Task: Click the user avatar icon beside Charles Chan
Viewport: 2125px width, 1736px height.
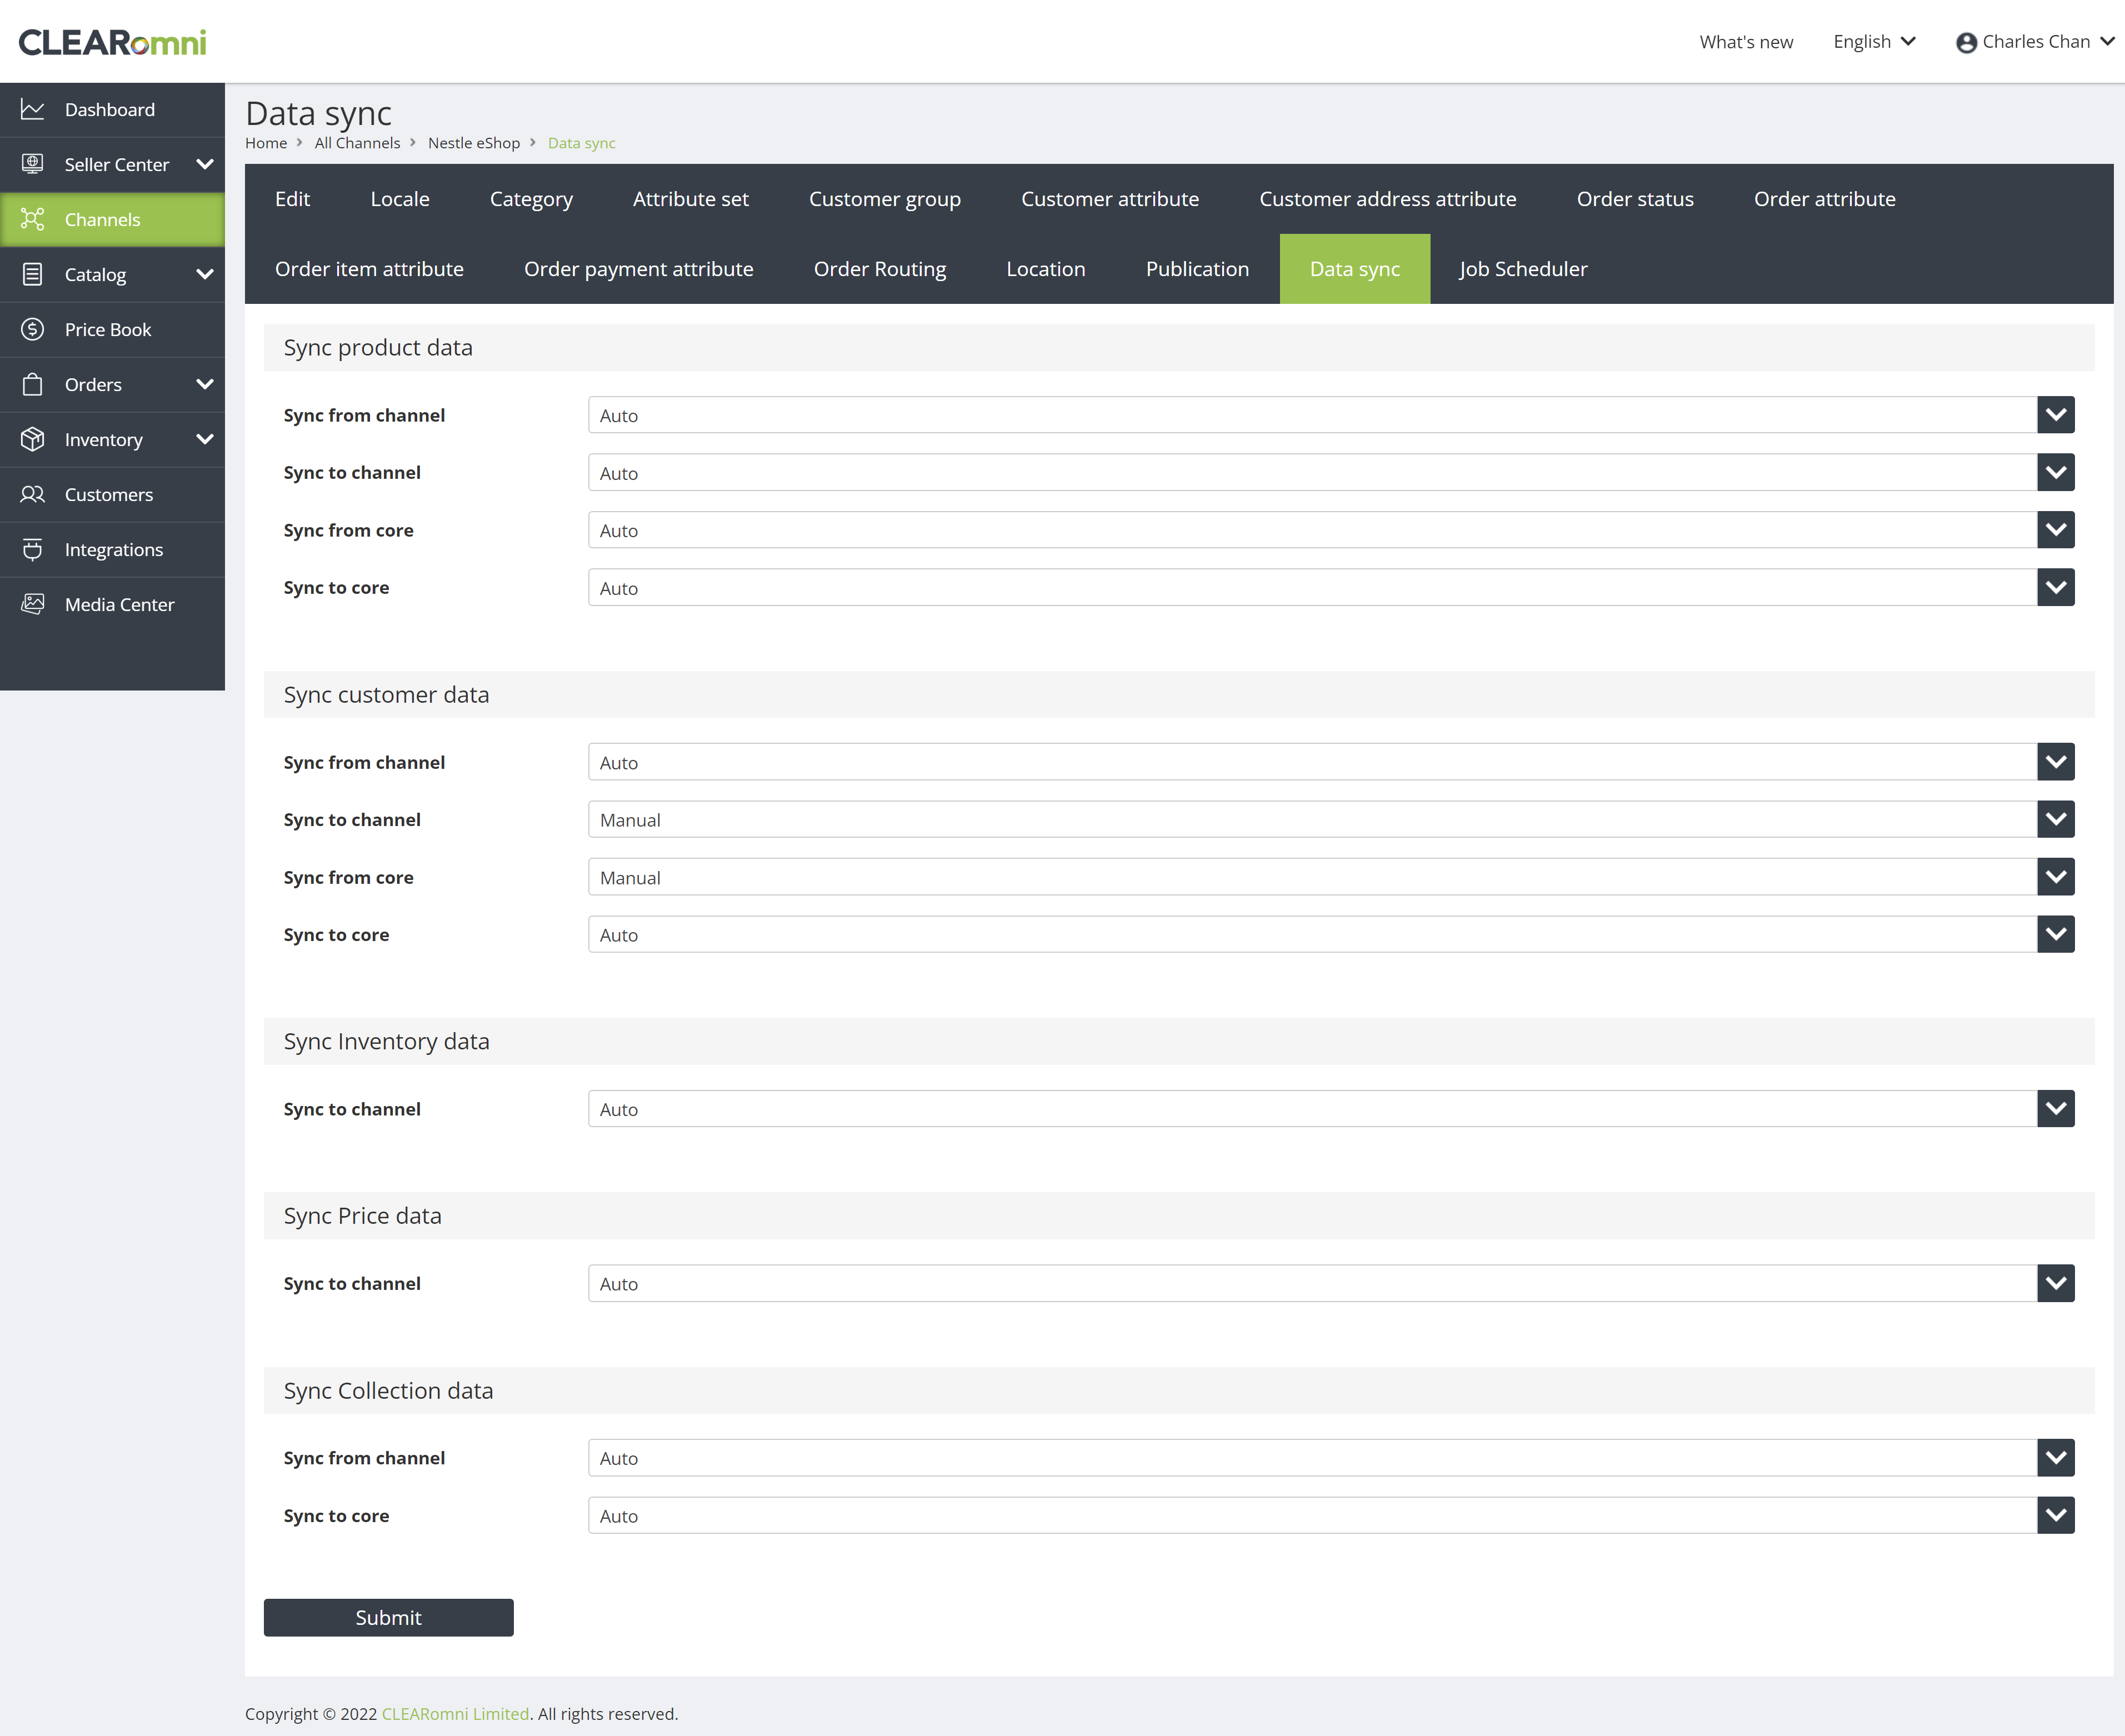Action: [1966, 42]
